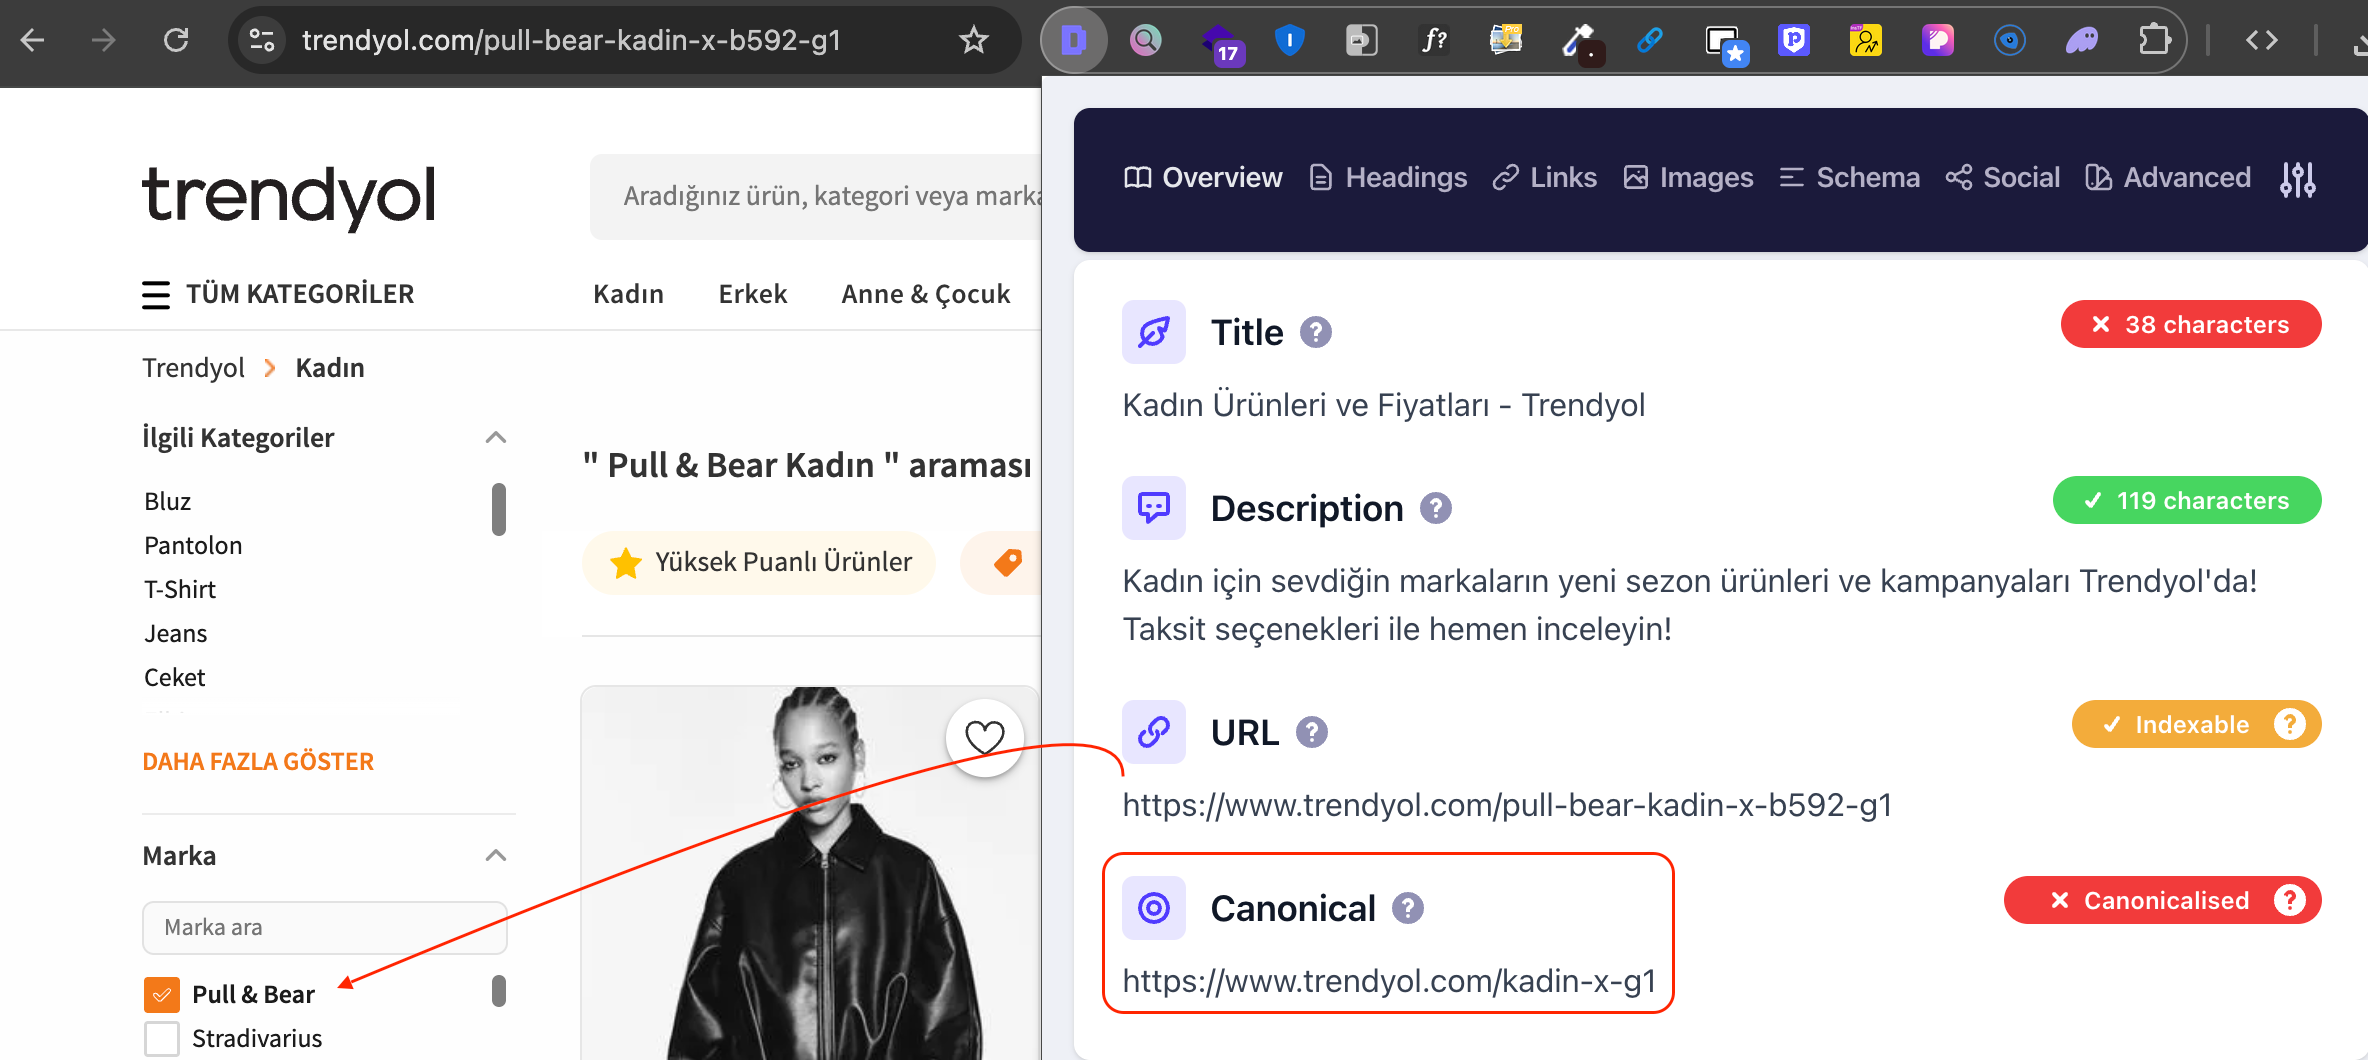Click the URL Indexable help icon badge
The height and width of the screenshot is (1060, 2368).
(2290, 724)
